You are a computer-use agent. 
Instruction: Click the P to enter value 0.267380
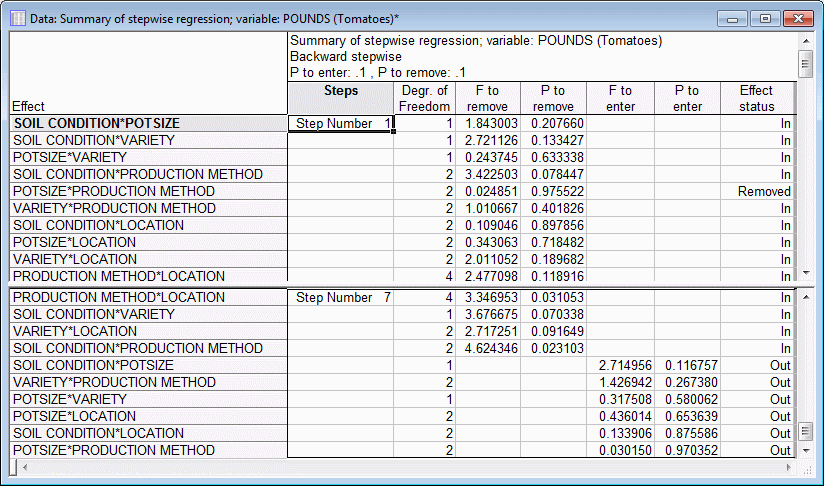tap(687, 382)
